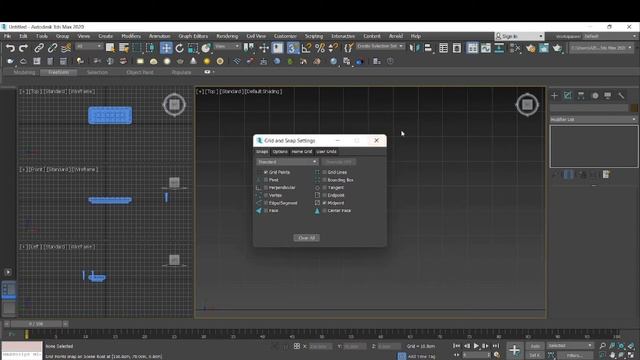640x360 pixels.
Task: Open the Rendering menu
Action: [x=227, y=36]
